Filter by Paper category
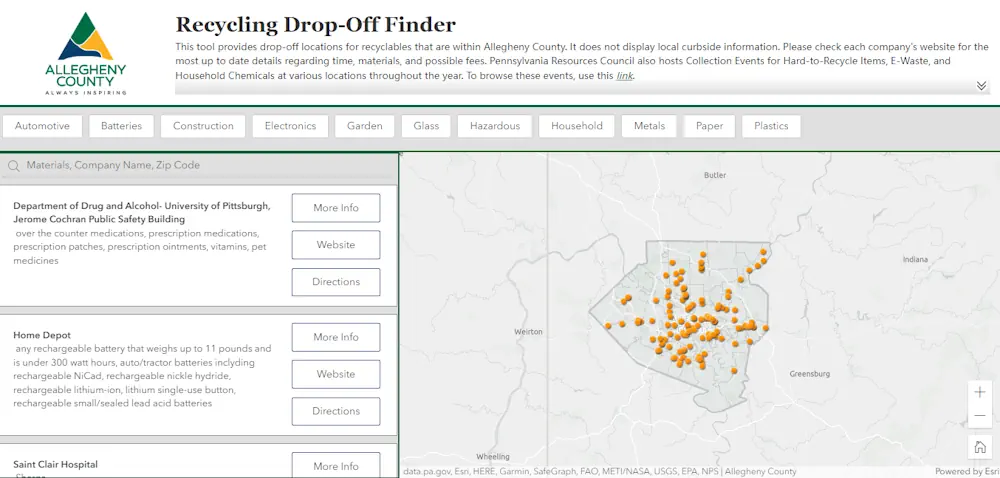This screenshot has width=1000, height=478. click(709, 126)
